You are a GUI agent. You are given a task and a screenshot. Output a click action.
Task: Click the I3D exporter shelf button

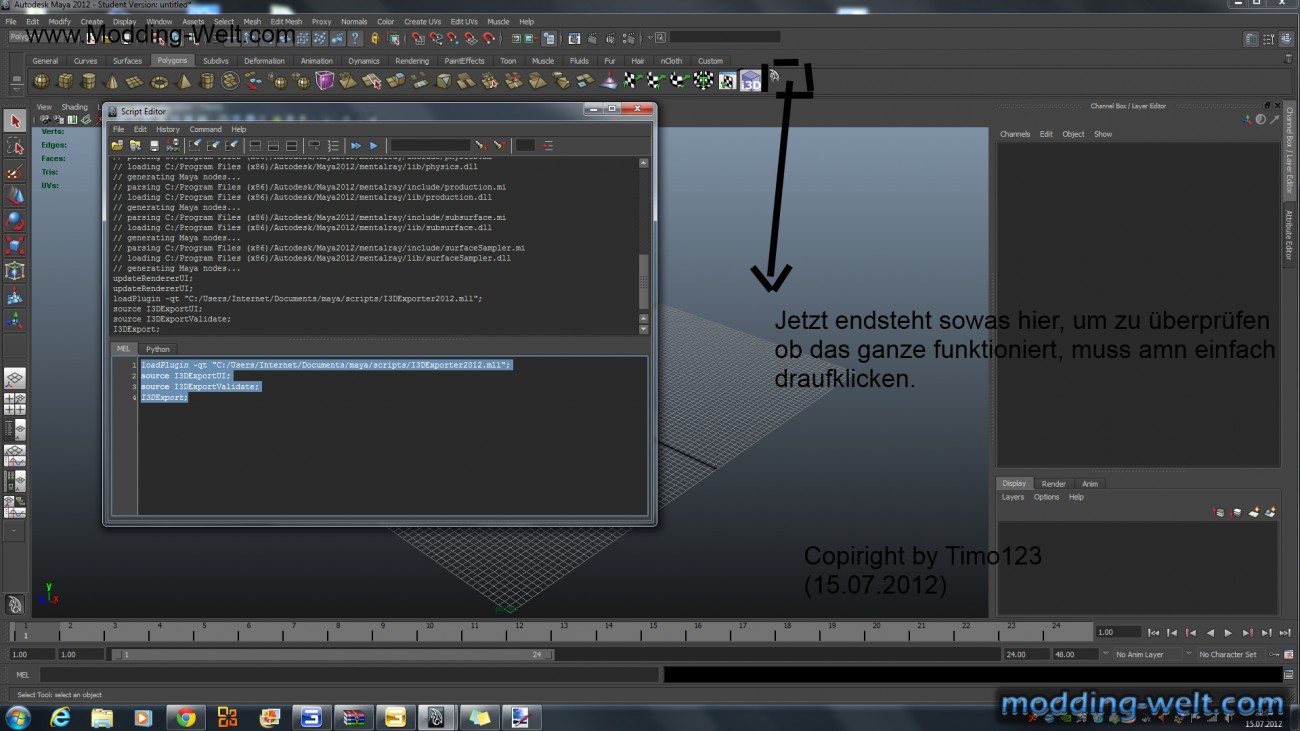click(751, 81)
